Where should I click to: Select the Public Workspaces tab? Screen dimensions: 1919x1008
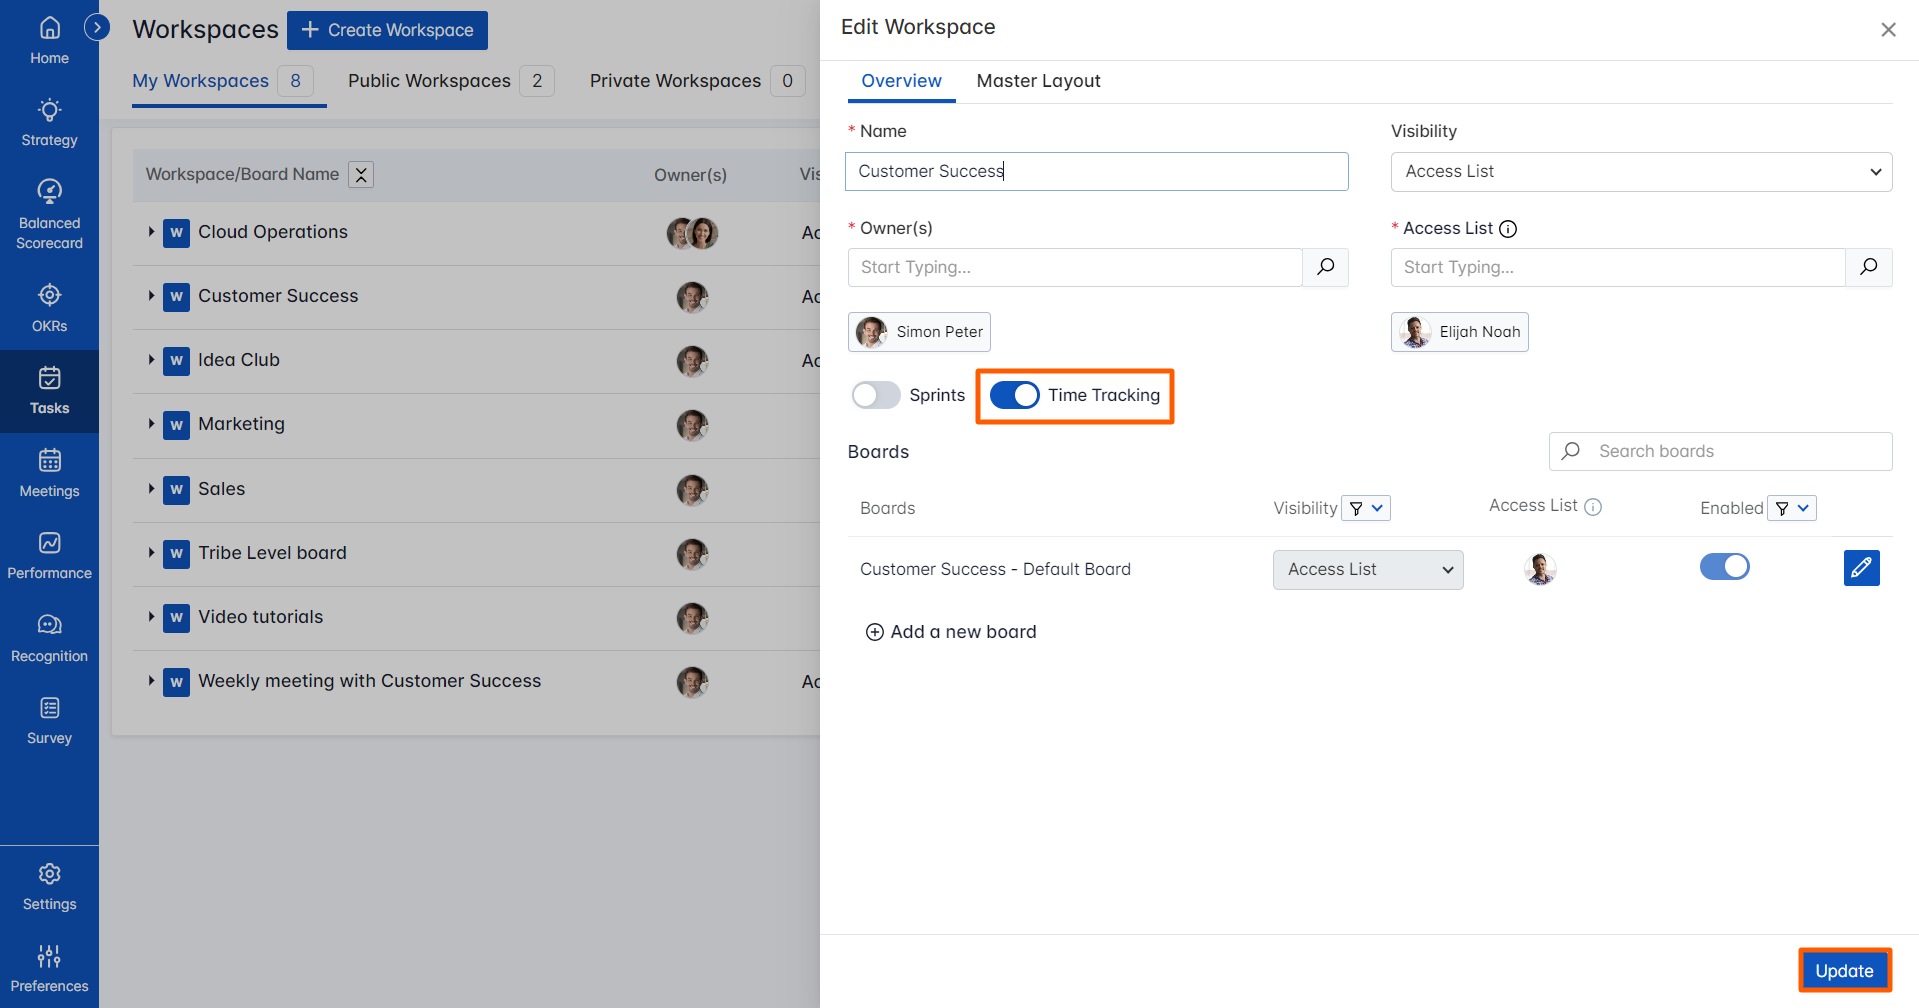[429, 81]
